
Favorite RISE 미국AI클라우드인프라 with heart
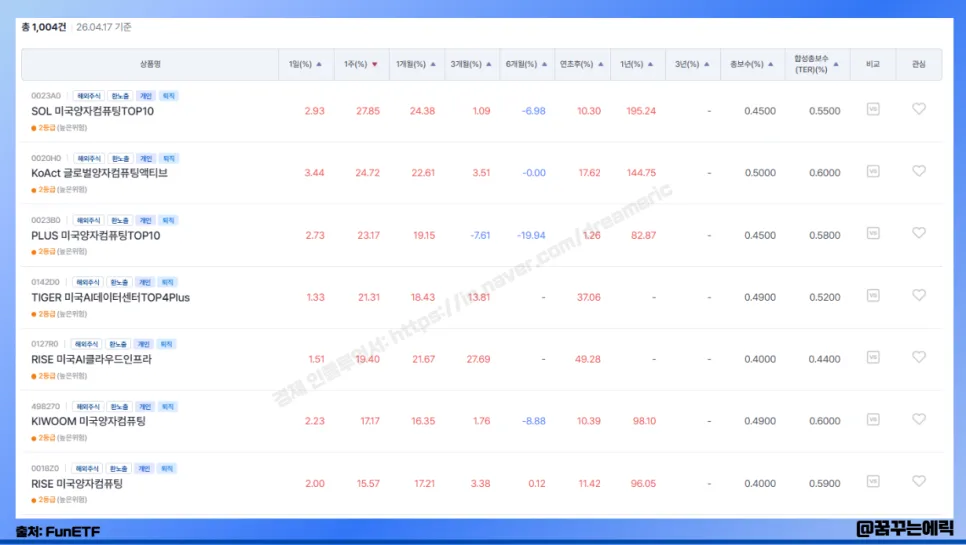(919, 357)
